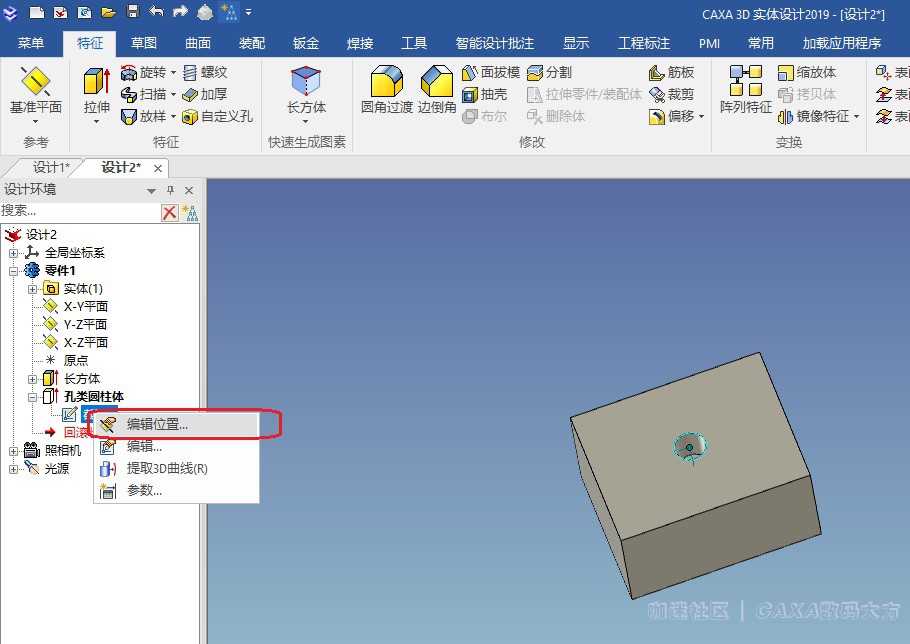The height and width of the screenshot is (644, 910).
Task: Click the 筋板 rib tool
Action: click(671, 73)
